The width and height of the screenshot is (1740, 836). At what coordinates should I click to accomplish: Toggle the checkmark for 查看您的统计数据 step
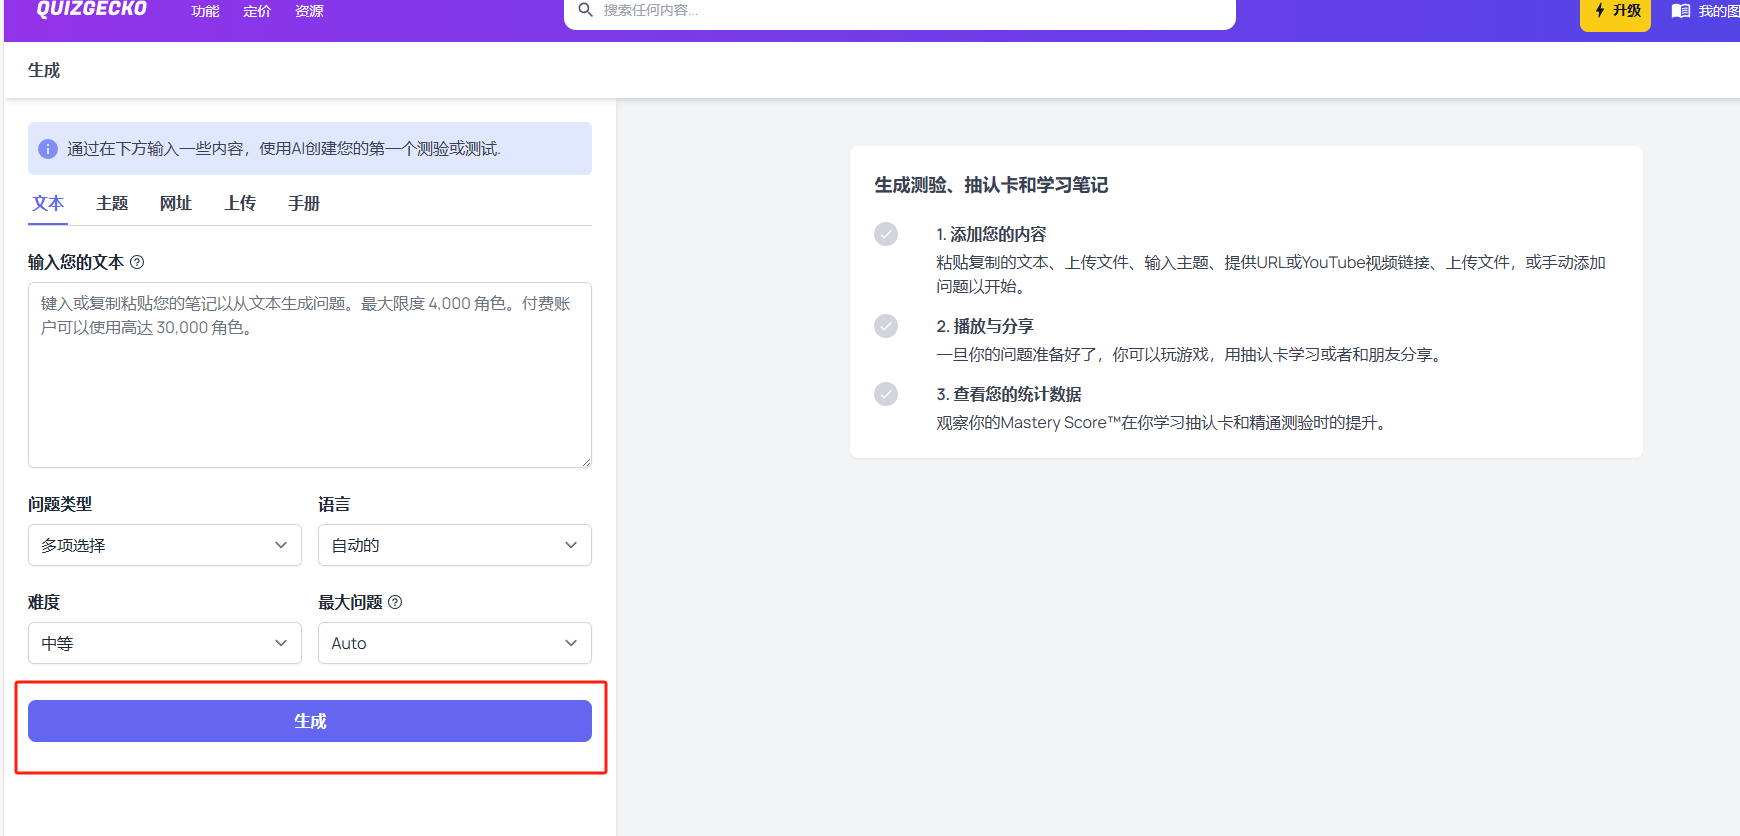tap(886, 394)
